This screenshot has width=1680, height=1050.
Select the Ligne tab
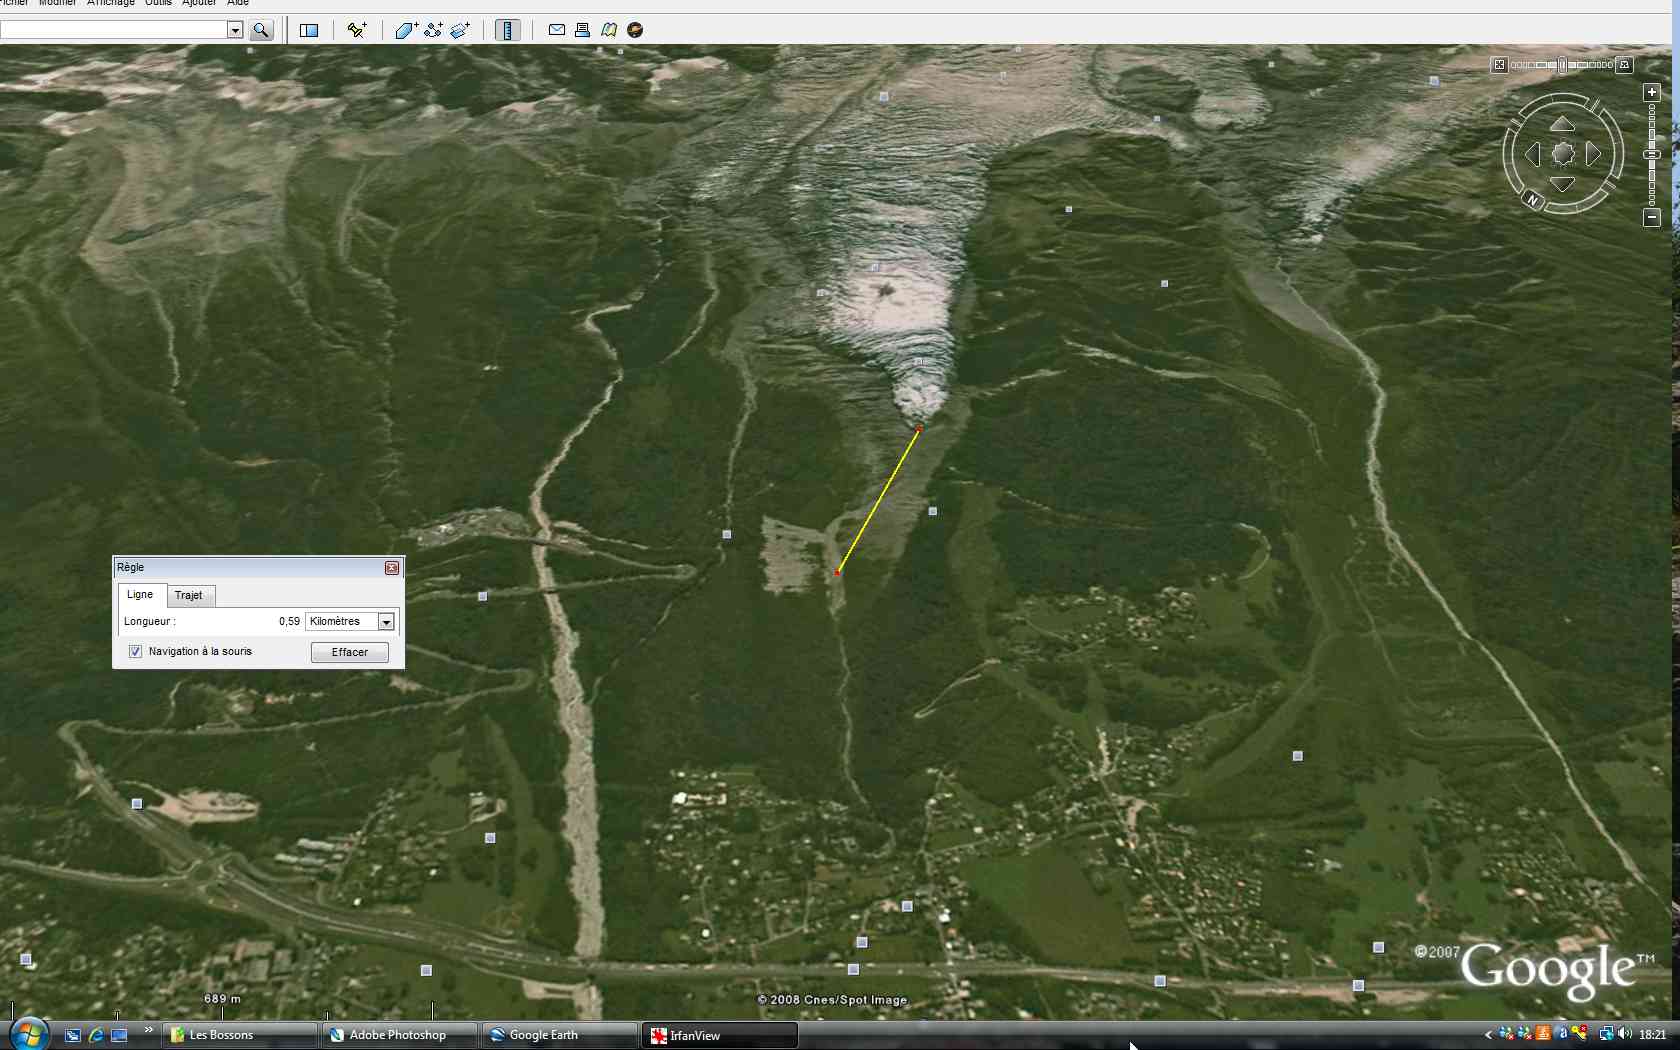pos(140,594)
